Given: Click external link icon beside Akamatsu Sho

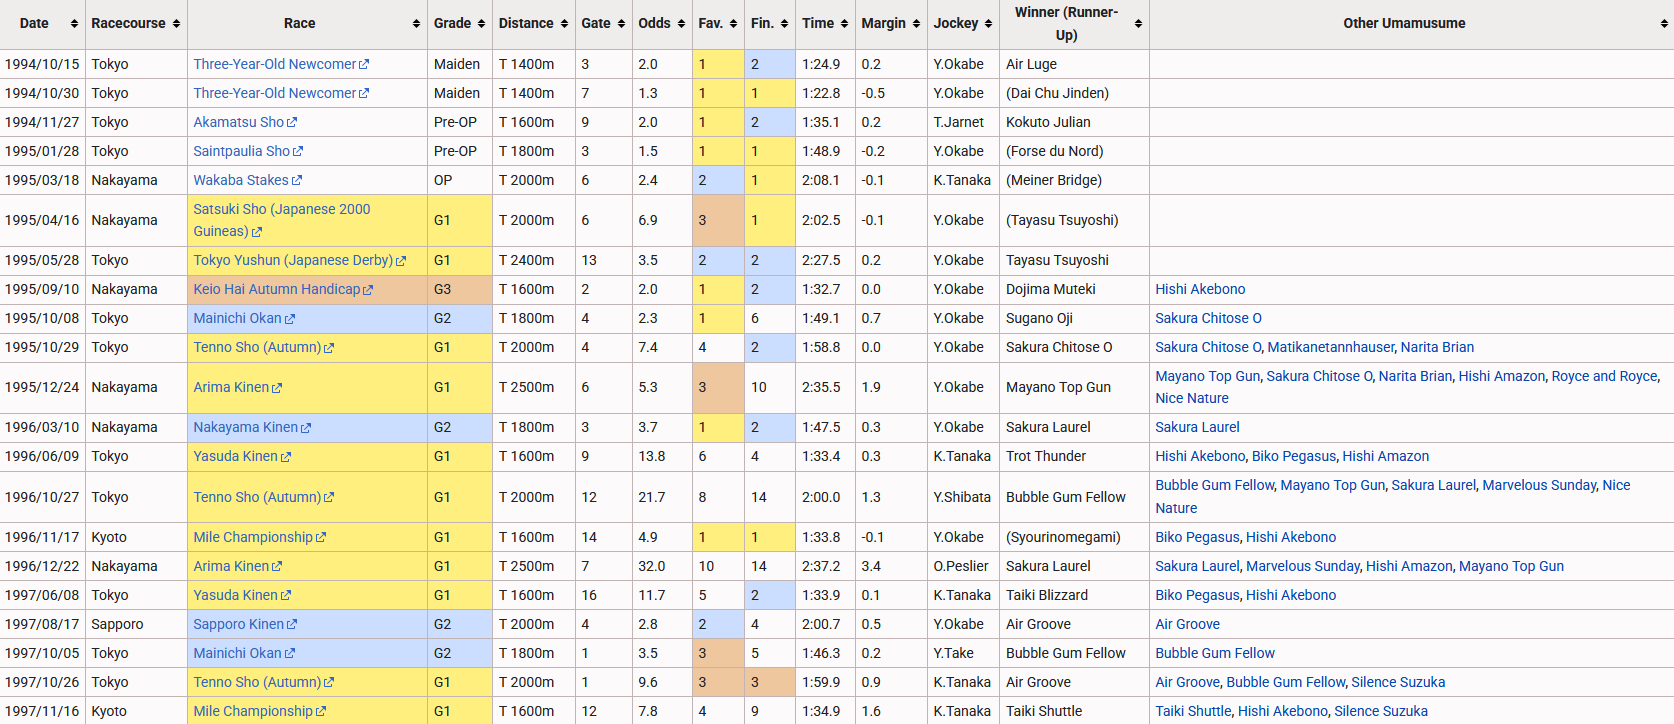Looking at the screenshot, I should click(292, 123).
